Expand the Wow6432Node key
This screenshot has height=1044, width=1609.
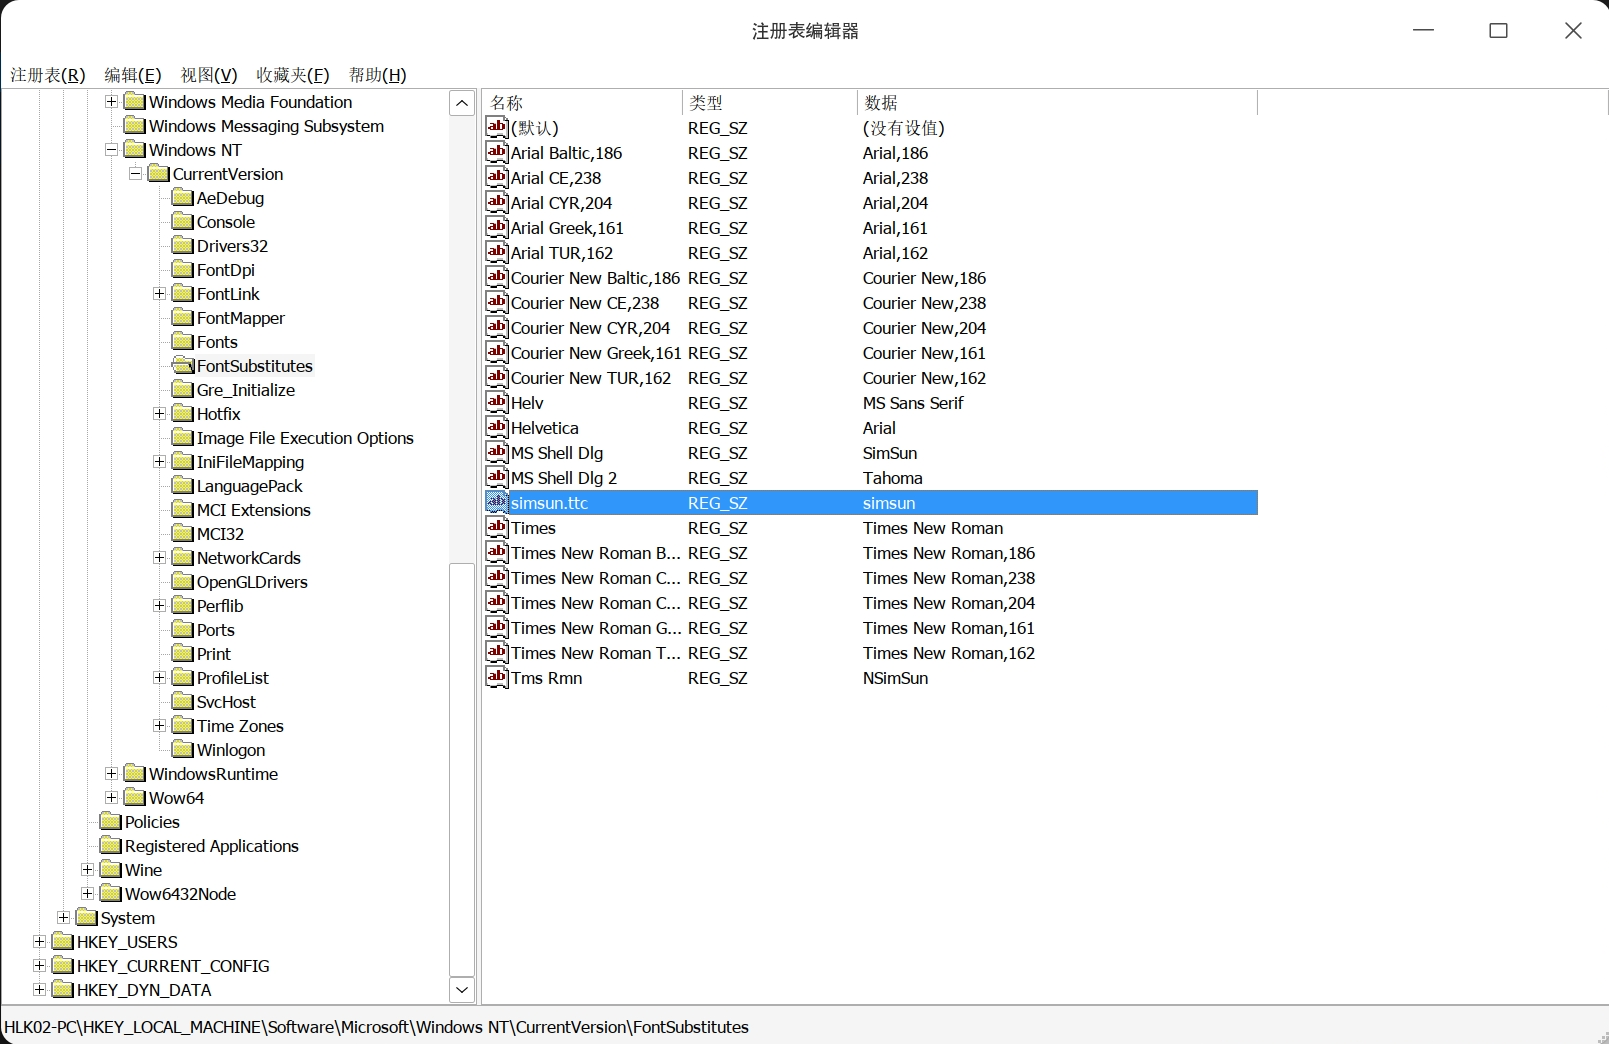point(87,894)
